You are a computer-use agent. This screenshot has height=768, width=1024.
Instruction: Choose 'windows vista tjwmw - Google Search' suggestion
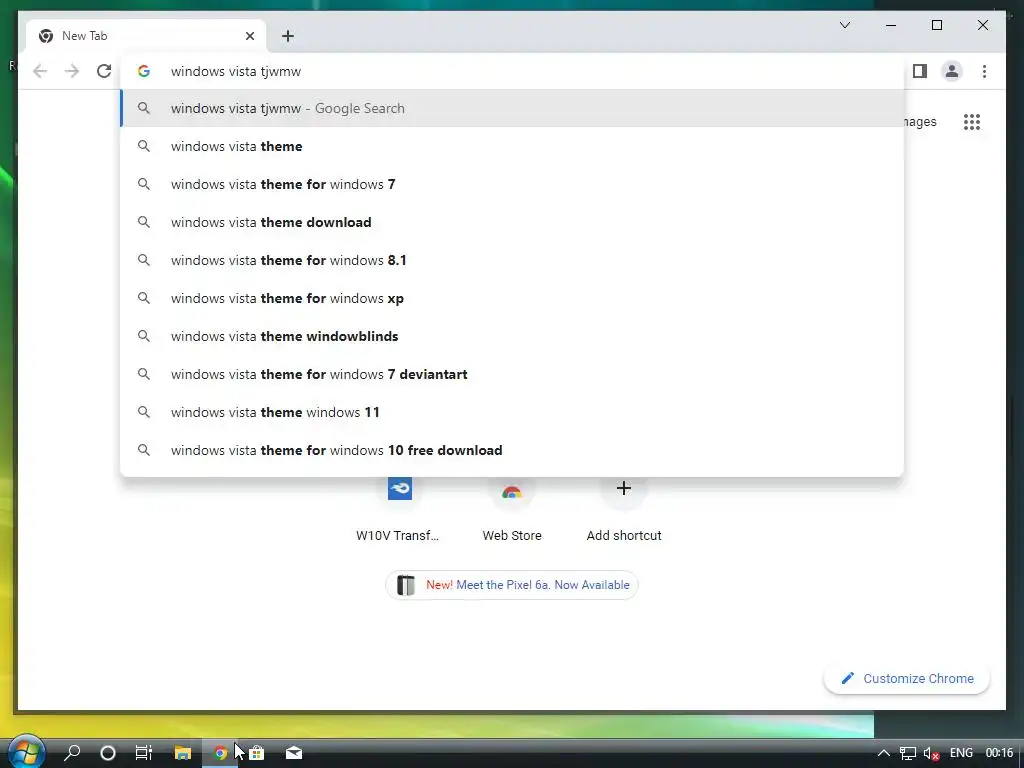pyautogui.click(x=513, y=108)
